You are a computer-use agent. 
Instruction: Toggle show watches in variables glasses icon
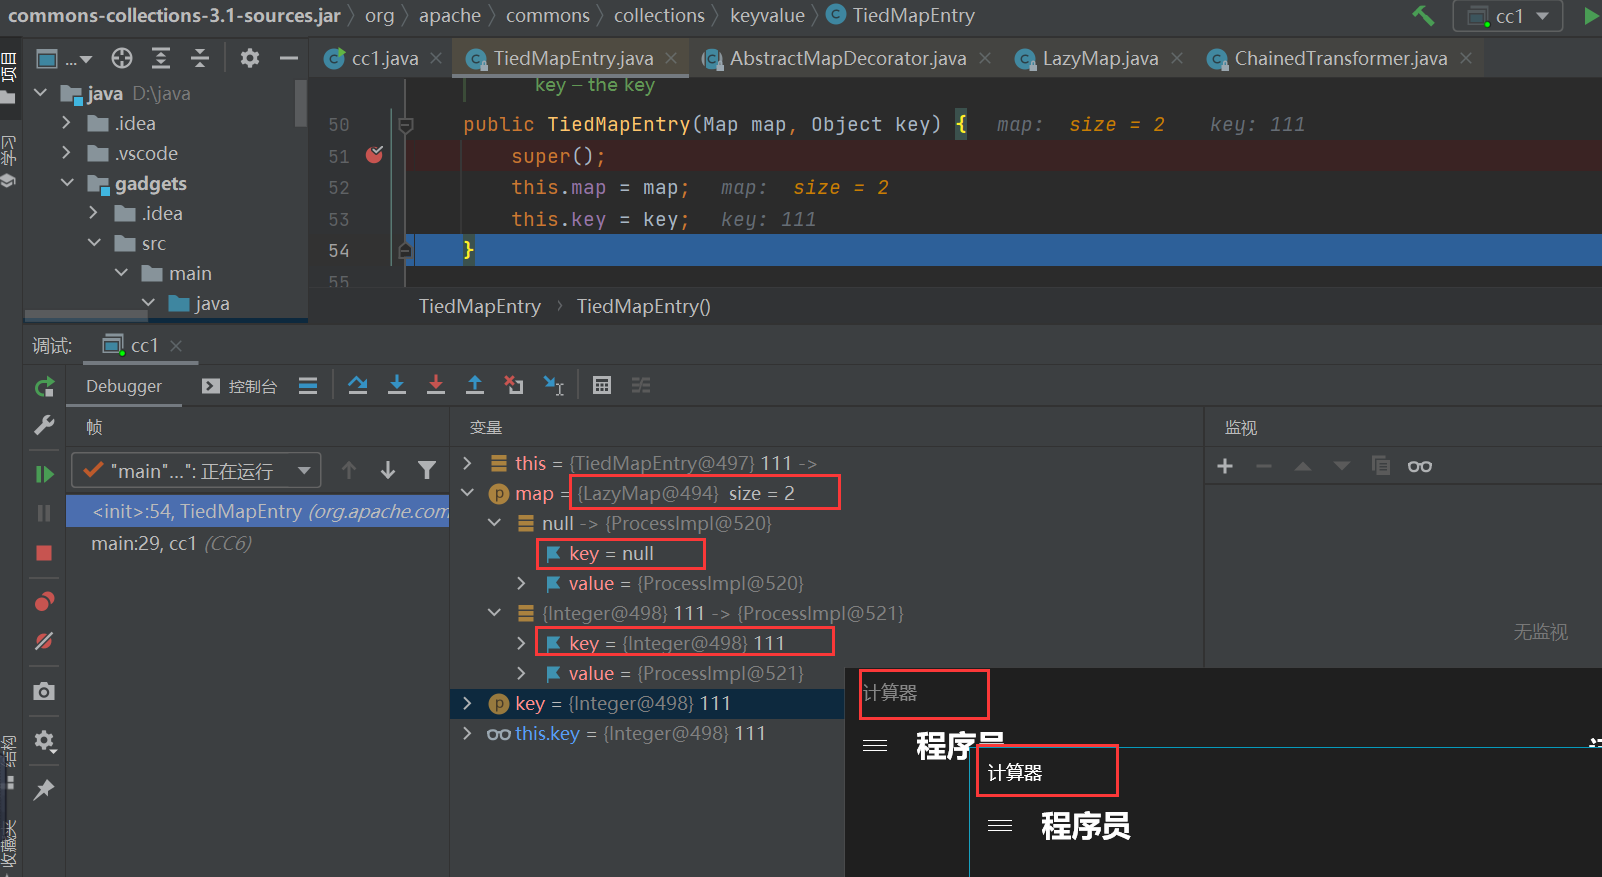[1420, 466]
